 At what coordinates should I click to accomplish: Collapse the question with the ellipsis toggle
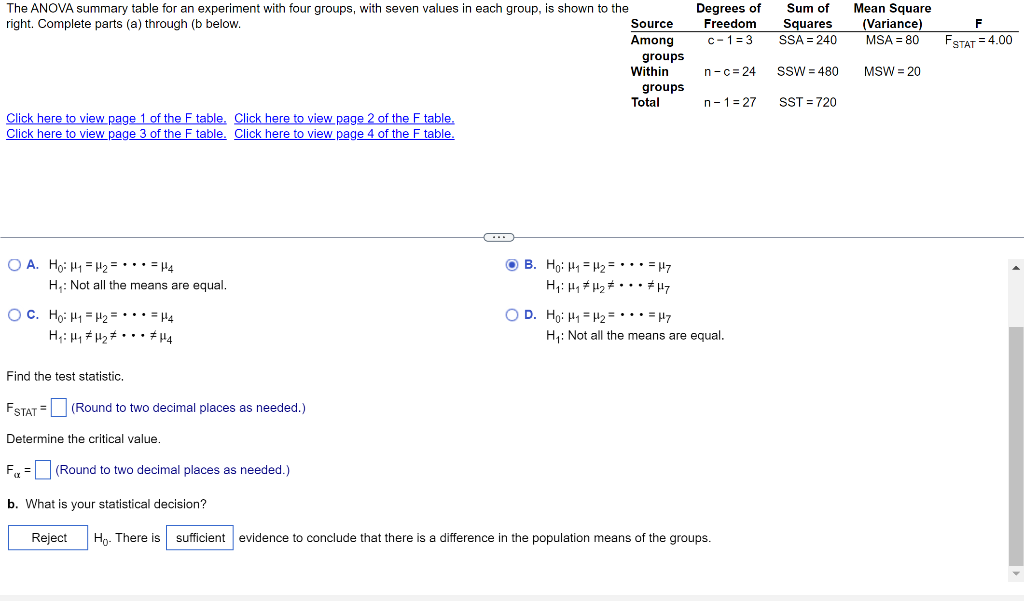coord(497,236)
